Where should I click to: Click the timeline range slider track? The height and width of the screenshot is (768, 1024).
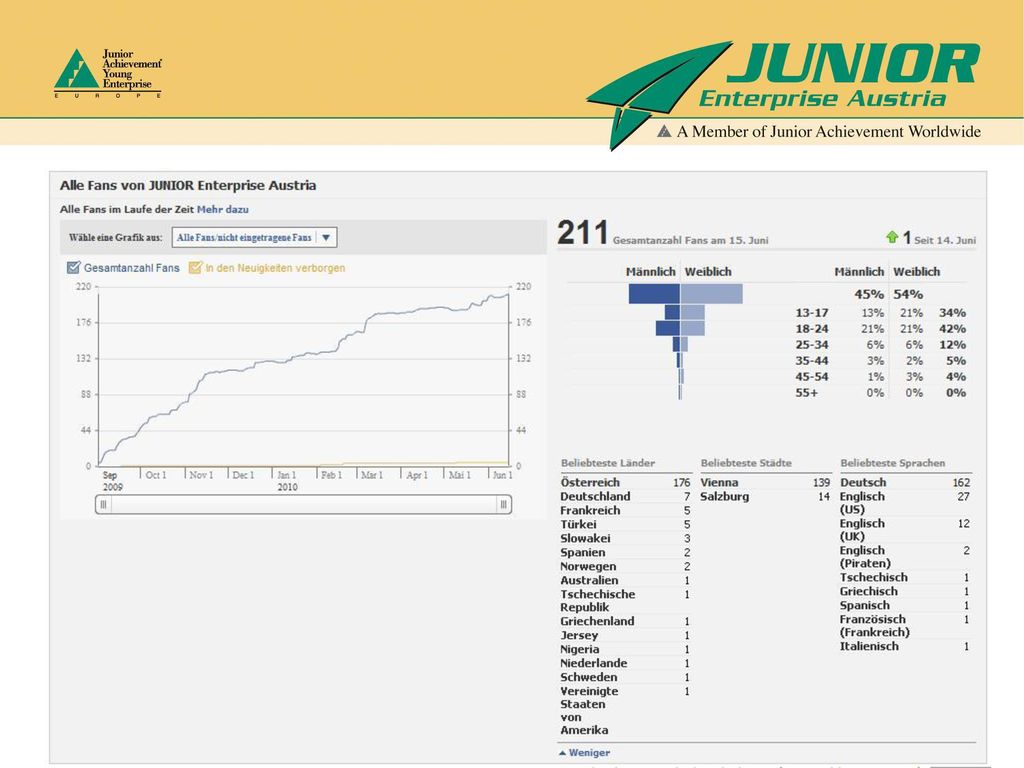pos(304,504)
